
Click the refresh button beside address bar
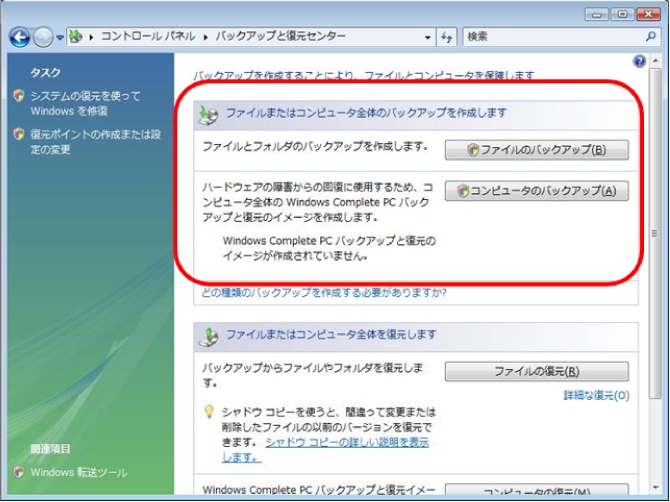[x=446, y=37]
